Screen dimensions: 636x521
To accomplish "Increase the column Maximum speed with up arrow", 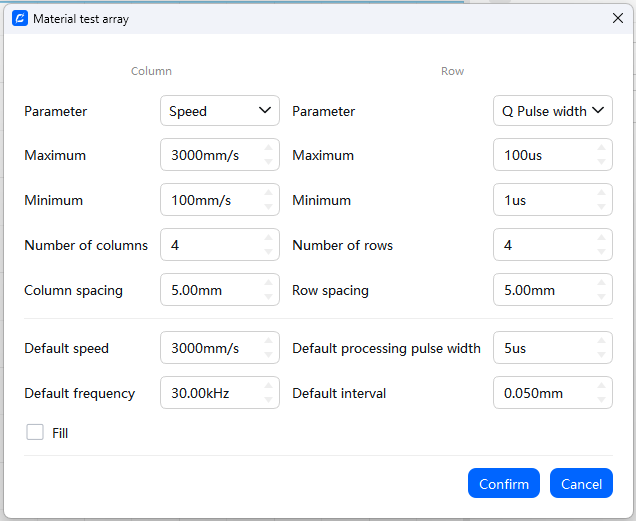I will (x=268, y=149).
